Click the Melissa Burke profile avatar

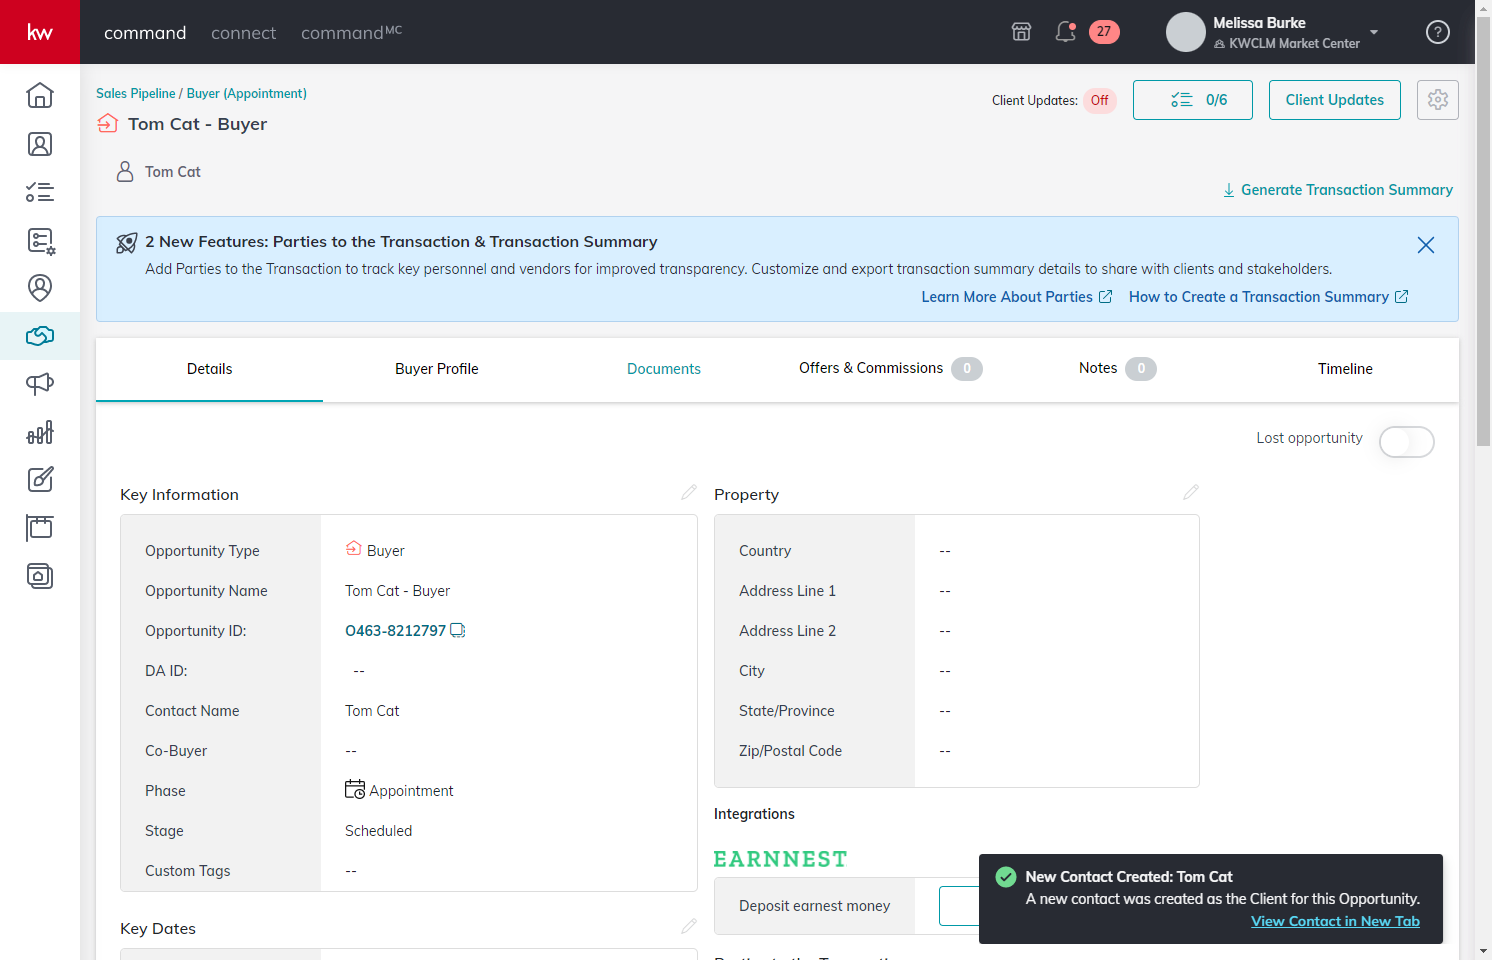point(1186,32)
